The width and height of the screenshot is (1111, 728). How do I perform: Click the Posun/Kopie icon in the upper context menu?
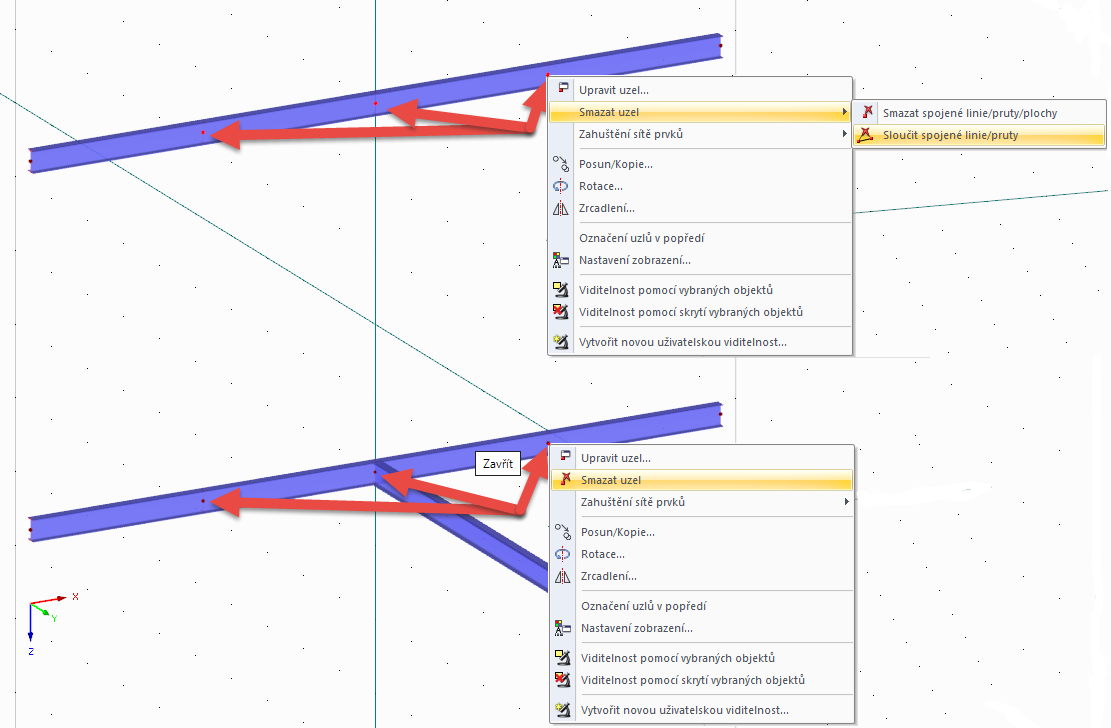click(560, 164)
